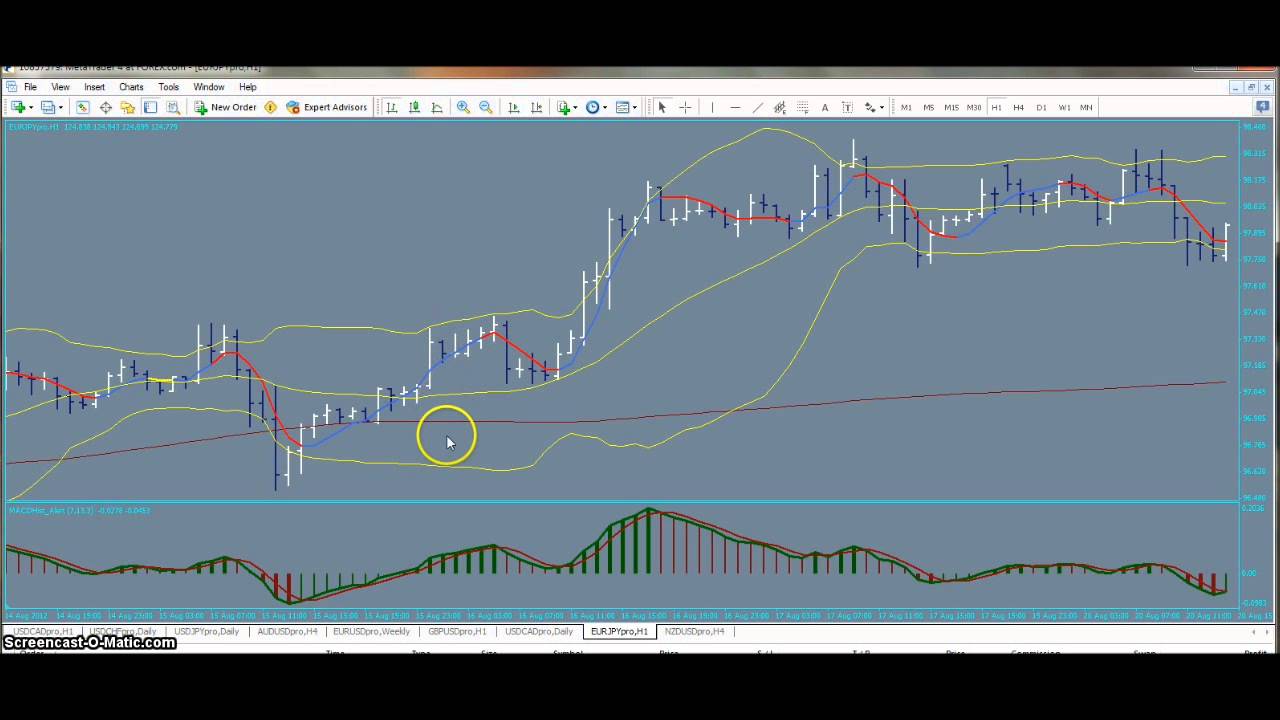Toggle the Terminal window icon
Image resolution: width=1280 pixels, height=720 pixels.
coord(151,107)
